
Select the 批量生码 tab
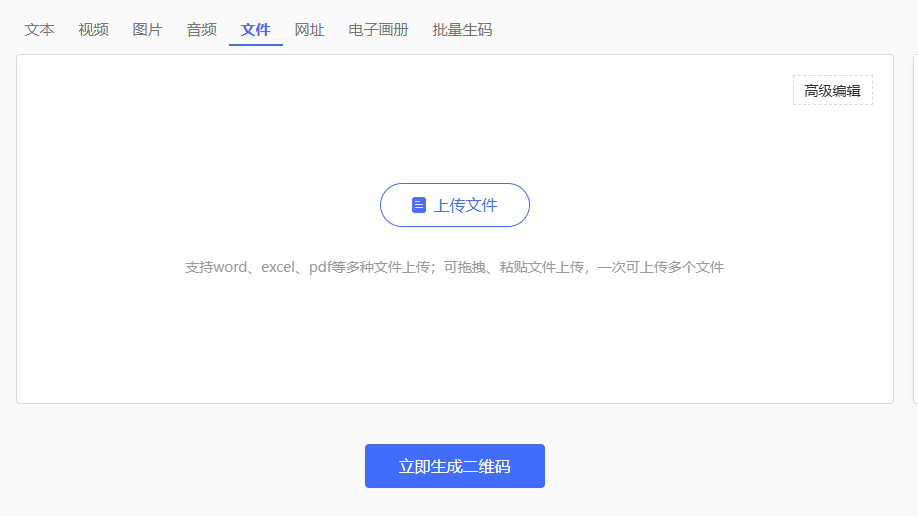click(462, 30)
